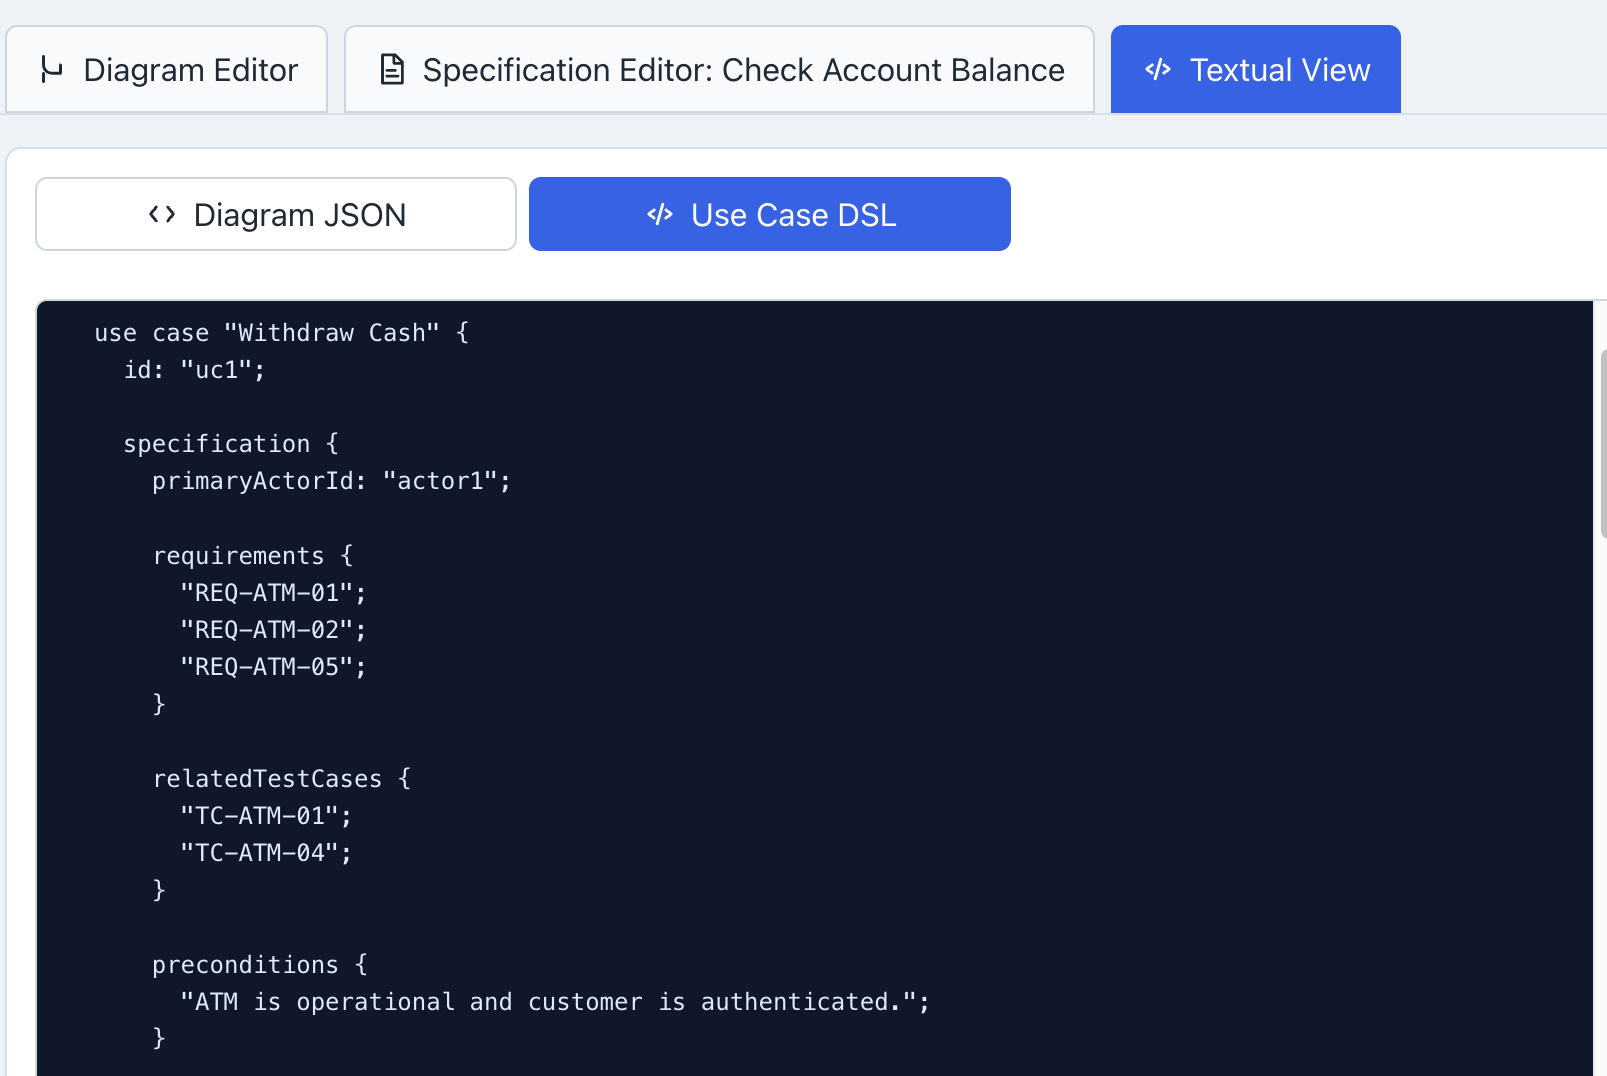Click the "ATM is operational and customer is authenticated." line
This screenshot has height=1076, width=1607.
[555, 1002]
